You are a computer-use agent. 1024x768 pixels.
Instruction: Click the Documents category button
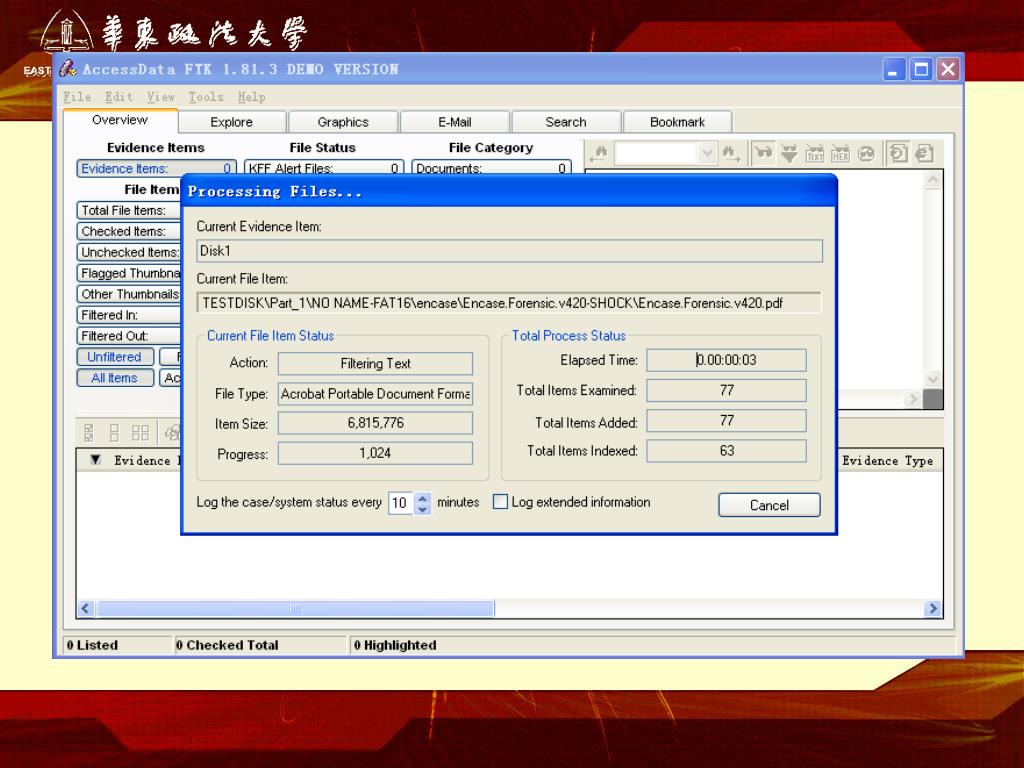click(x=492, y=168)
